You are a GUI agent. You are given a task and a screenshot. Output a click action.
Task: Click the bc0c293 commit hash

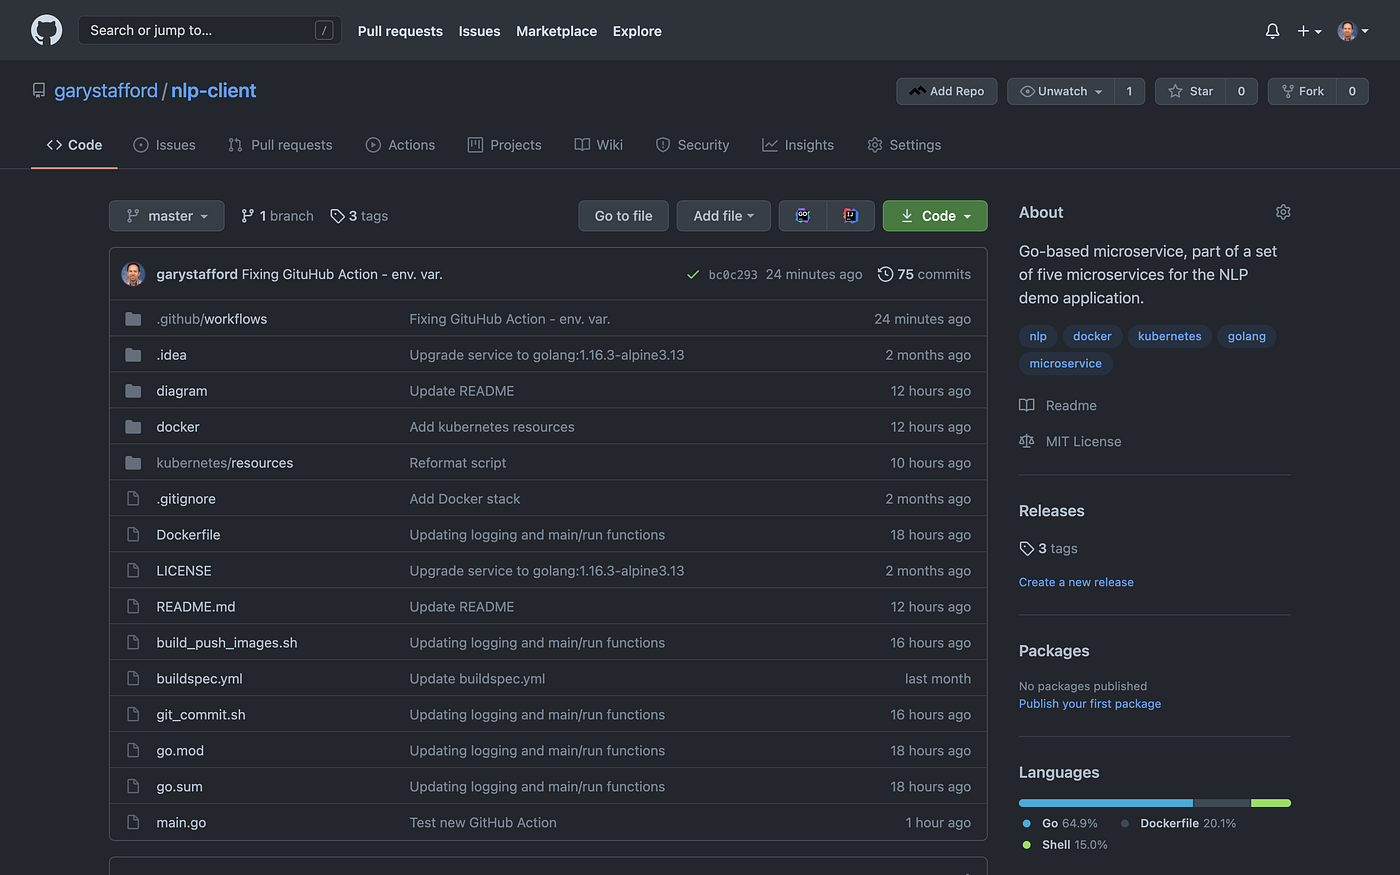[733, 274]
